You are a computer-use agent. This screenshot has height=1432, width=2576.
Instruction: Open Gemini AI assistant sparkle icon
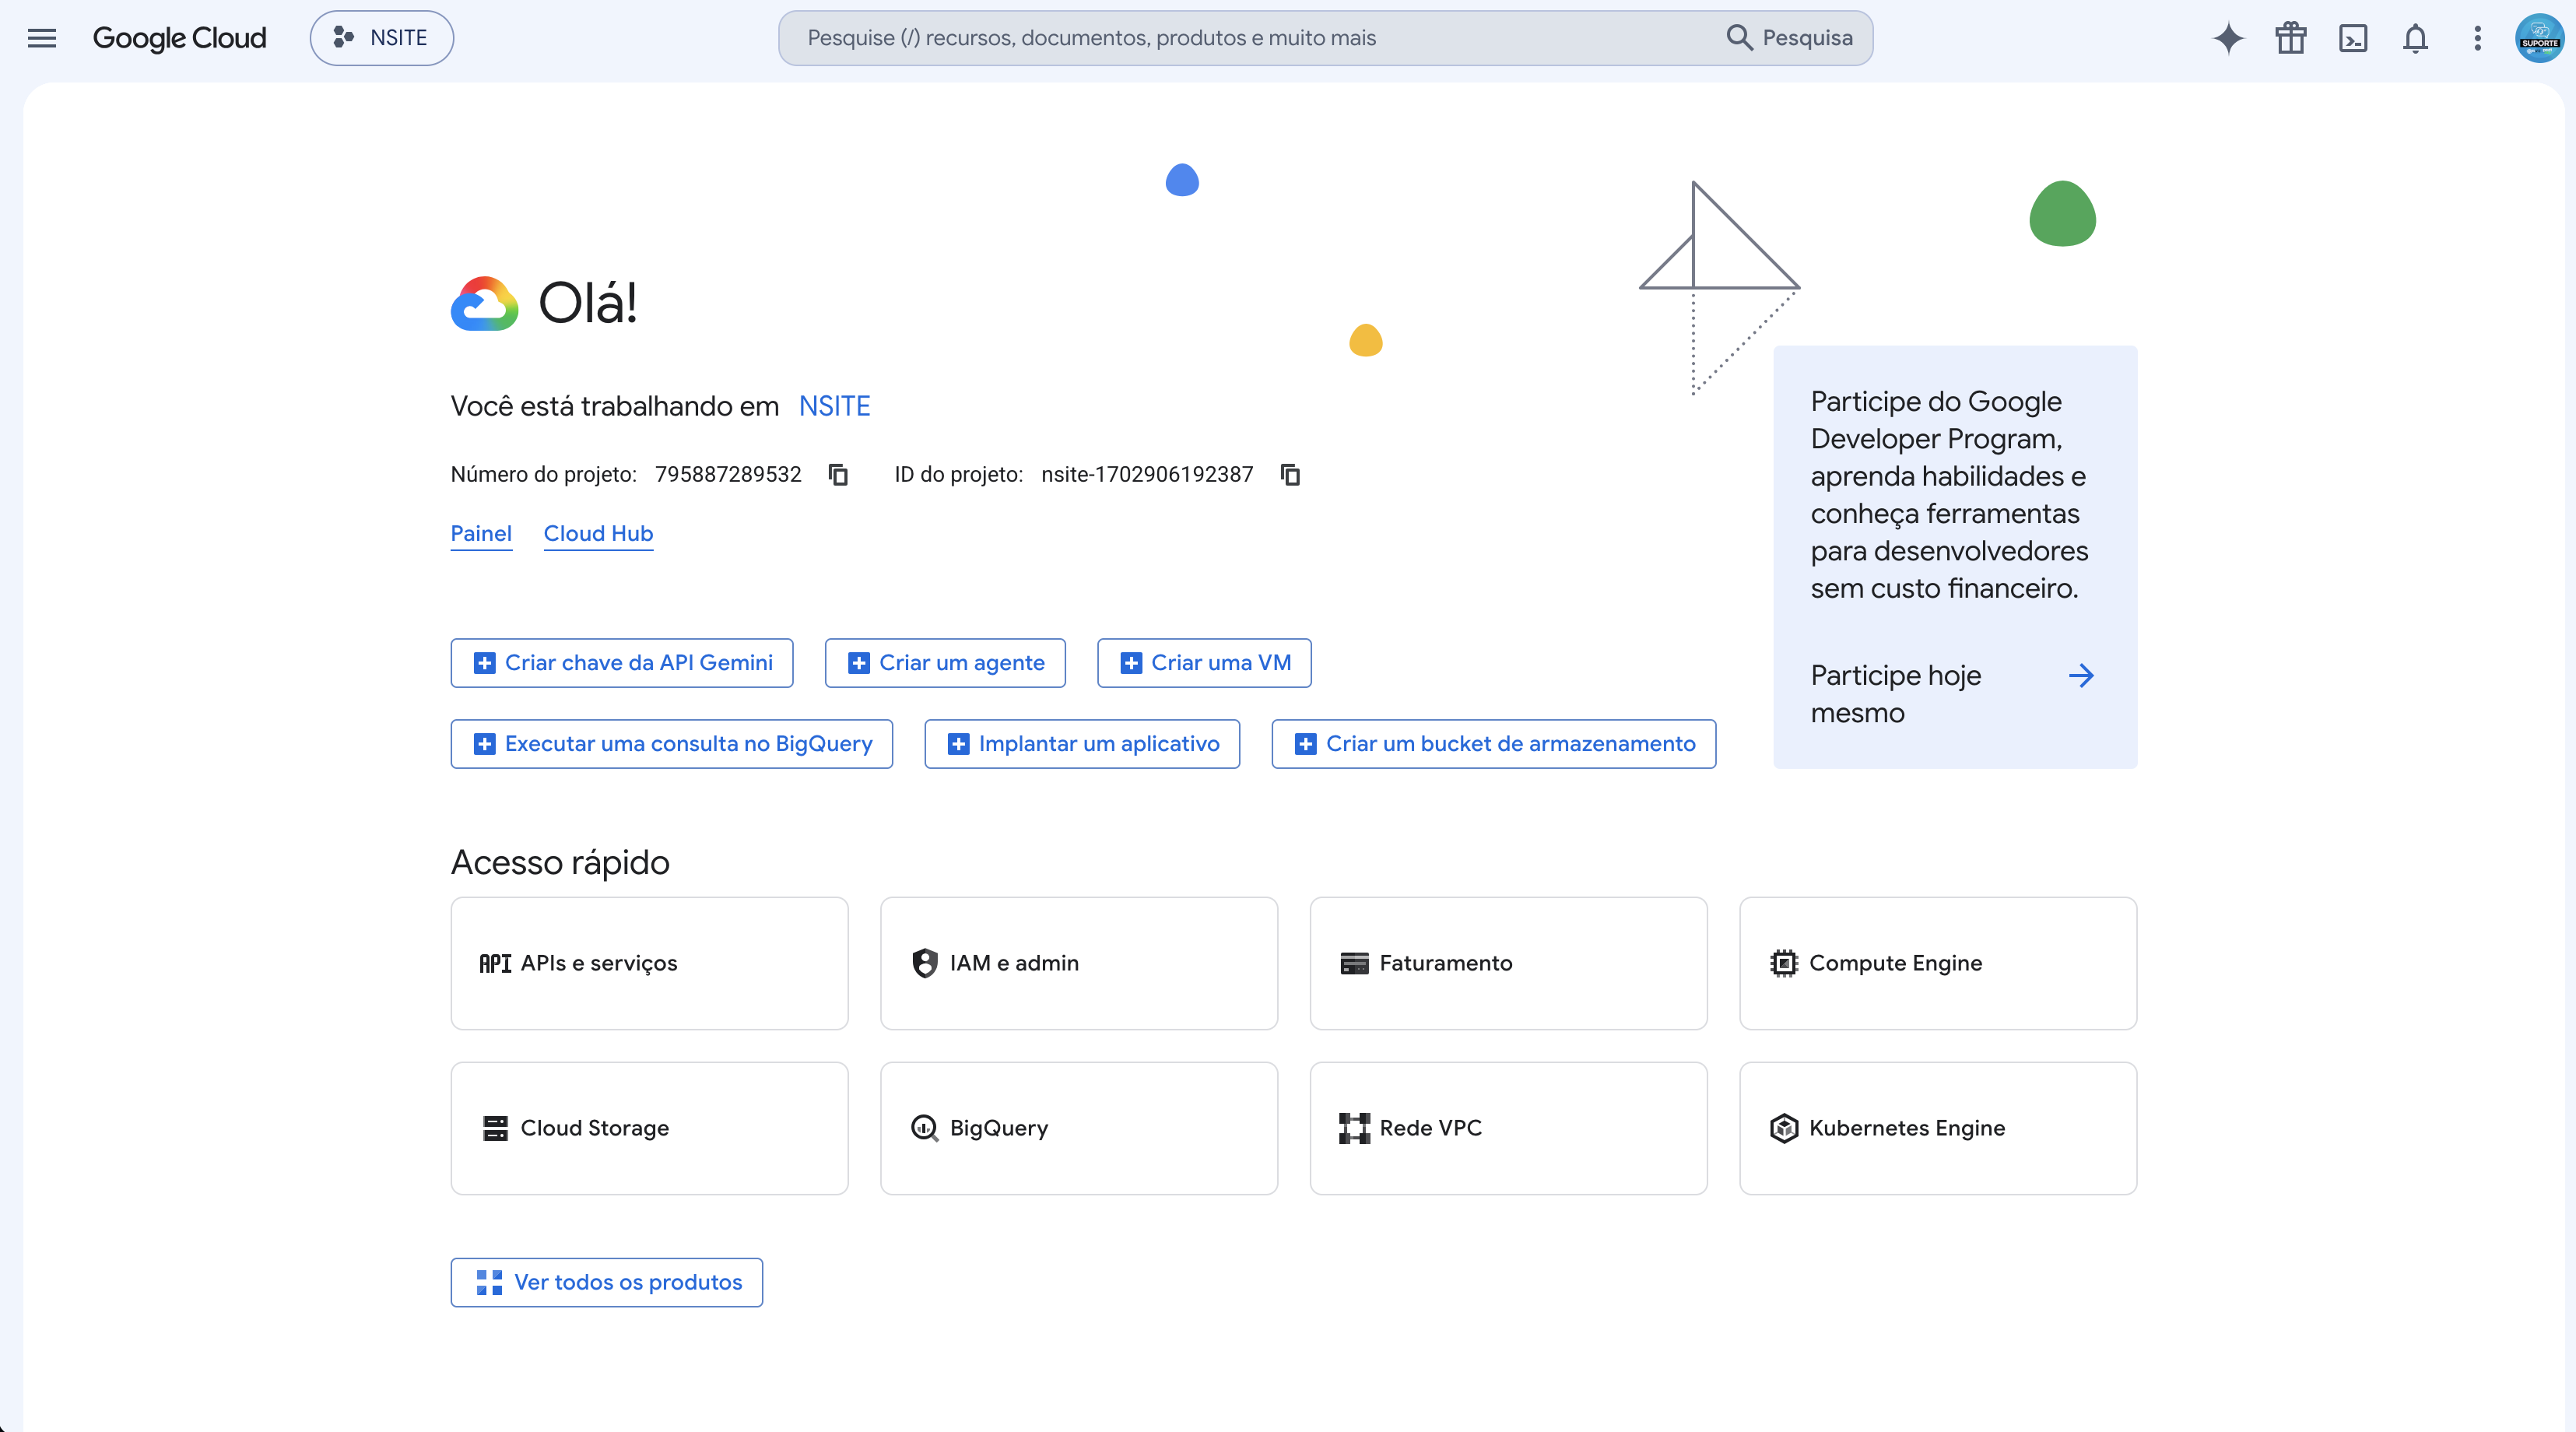pyautogui.click(x=2228, y=38)
